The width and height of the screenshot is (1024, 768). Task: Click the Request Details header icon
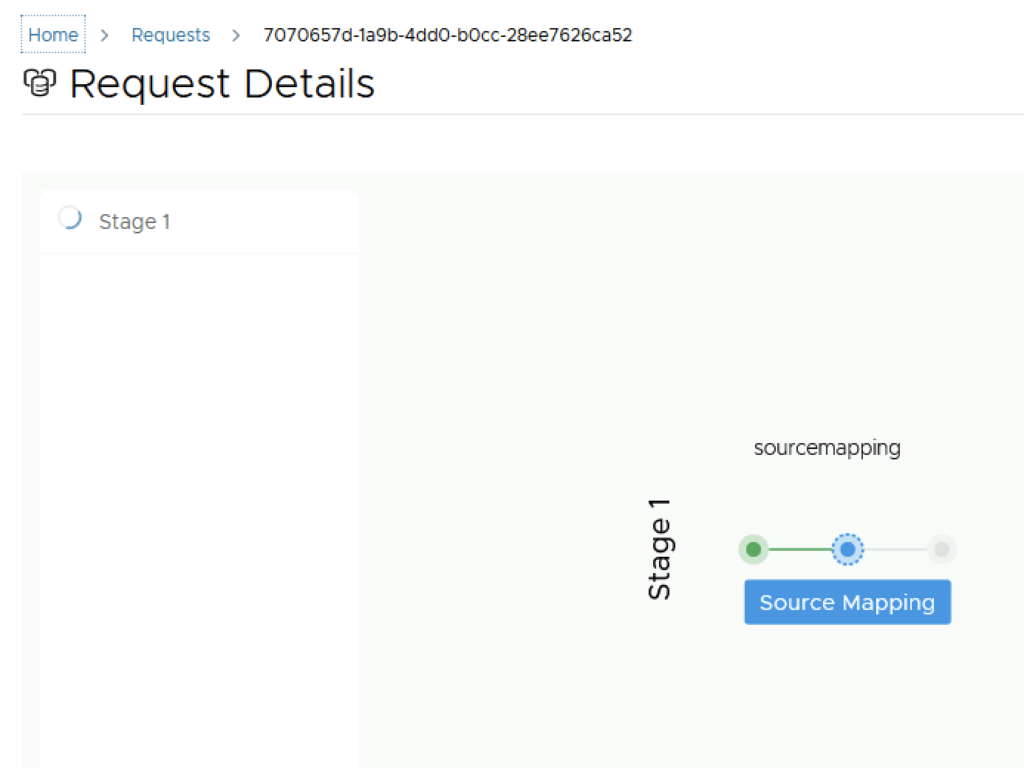coord(39,84)
